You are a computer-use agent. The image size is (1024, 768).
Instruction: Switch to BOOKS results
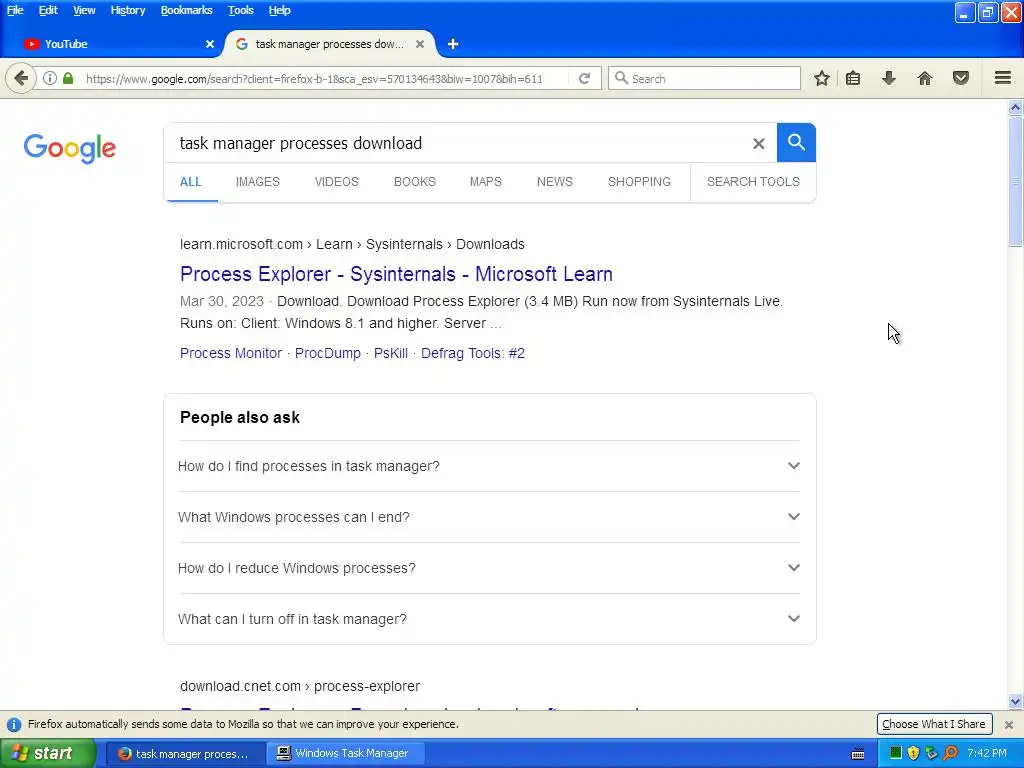click(414, 182)
